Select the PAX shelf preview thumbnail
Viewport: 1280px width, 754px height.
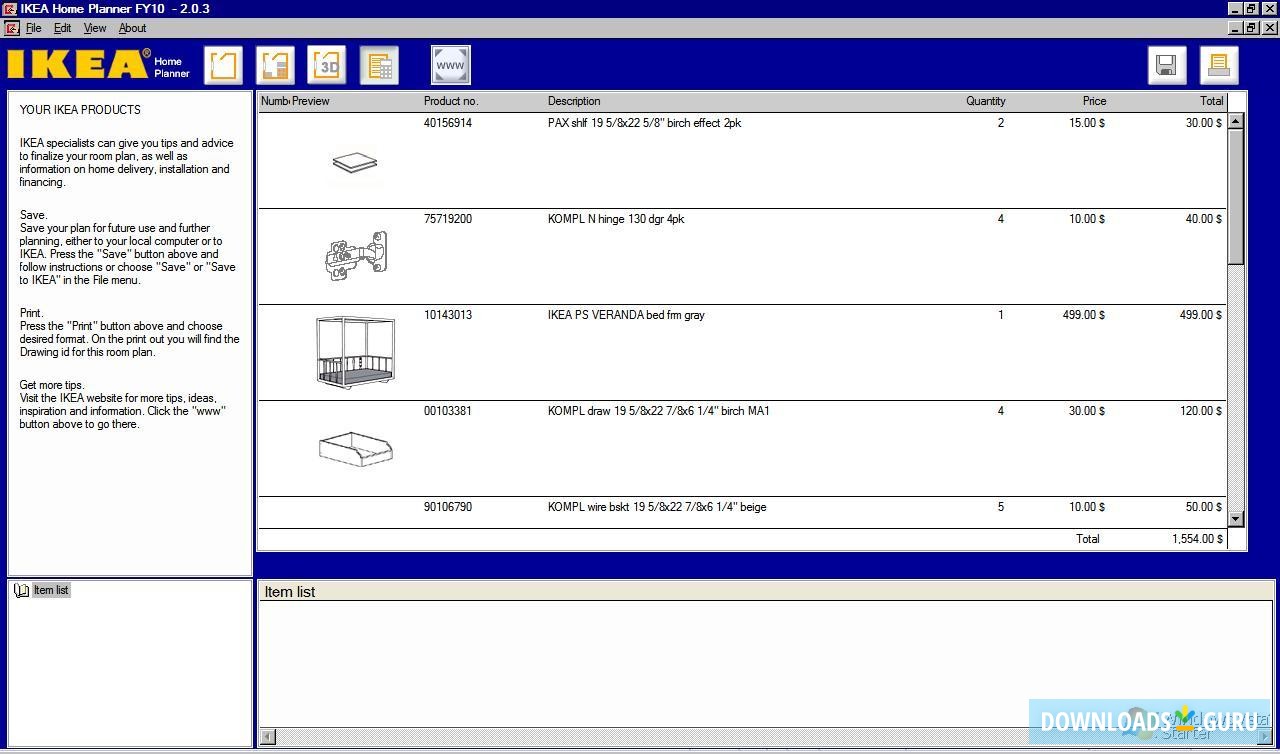coord(355,162)
